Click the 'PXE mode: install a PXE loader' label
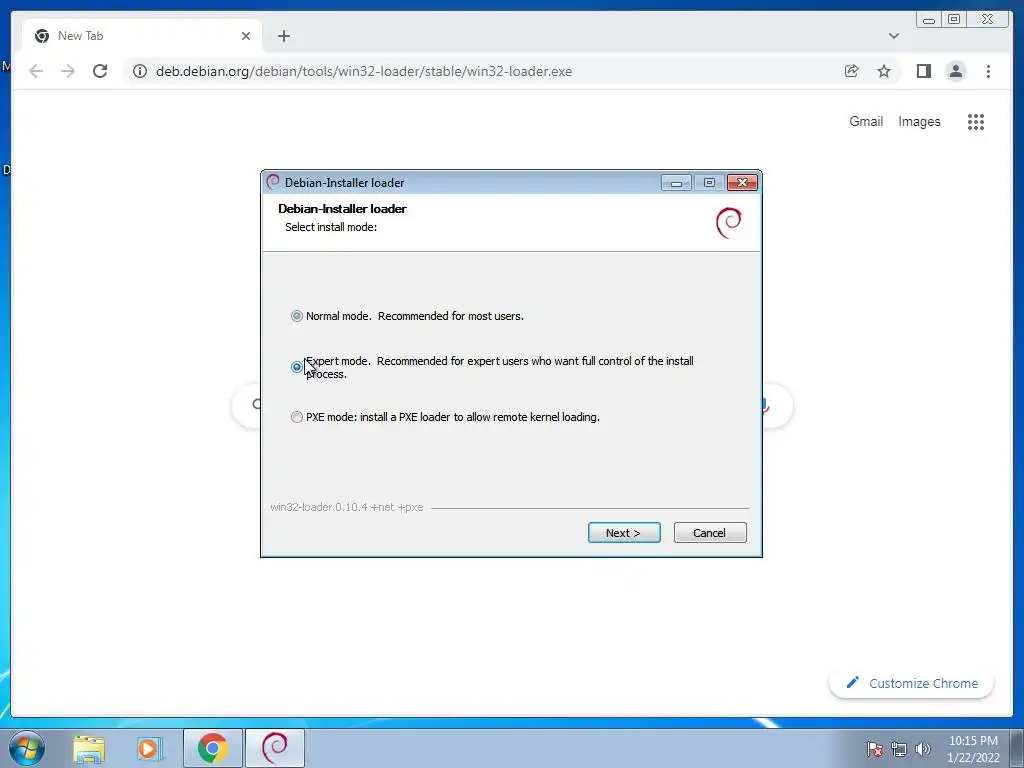 click(x=453, y=417)
